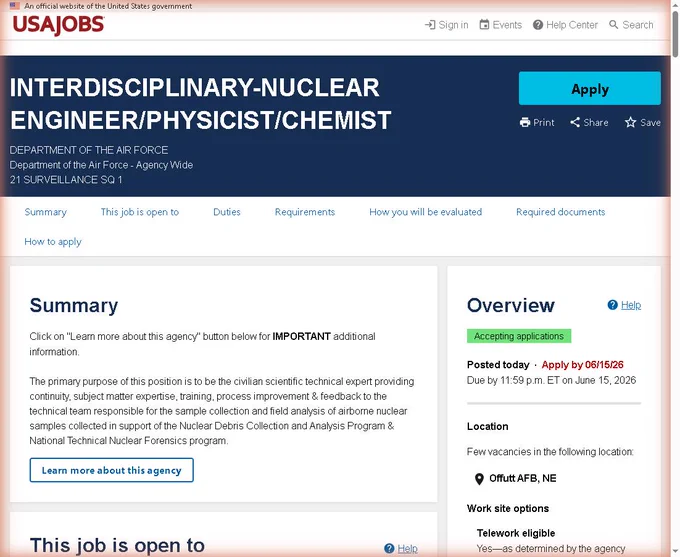
Task: Click the Share text label
Action: coord(595,122)
